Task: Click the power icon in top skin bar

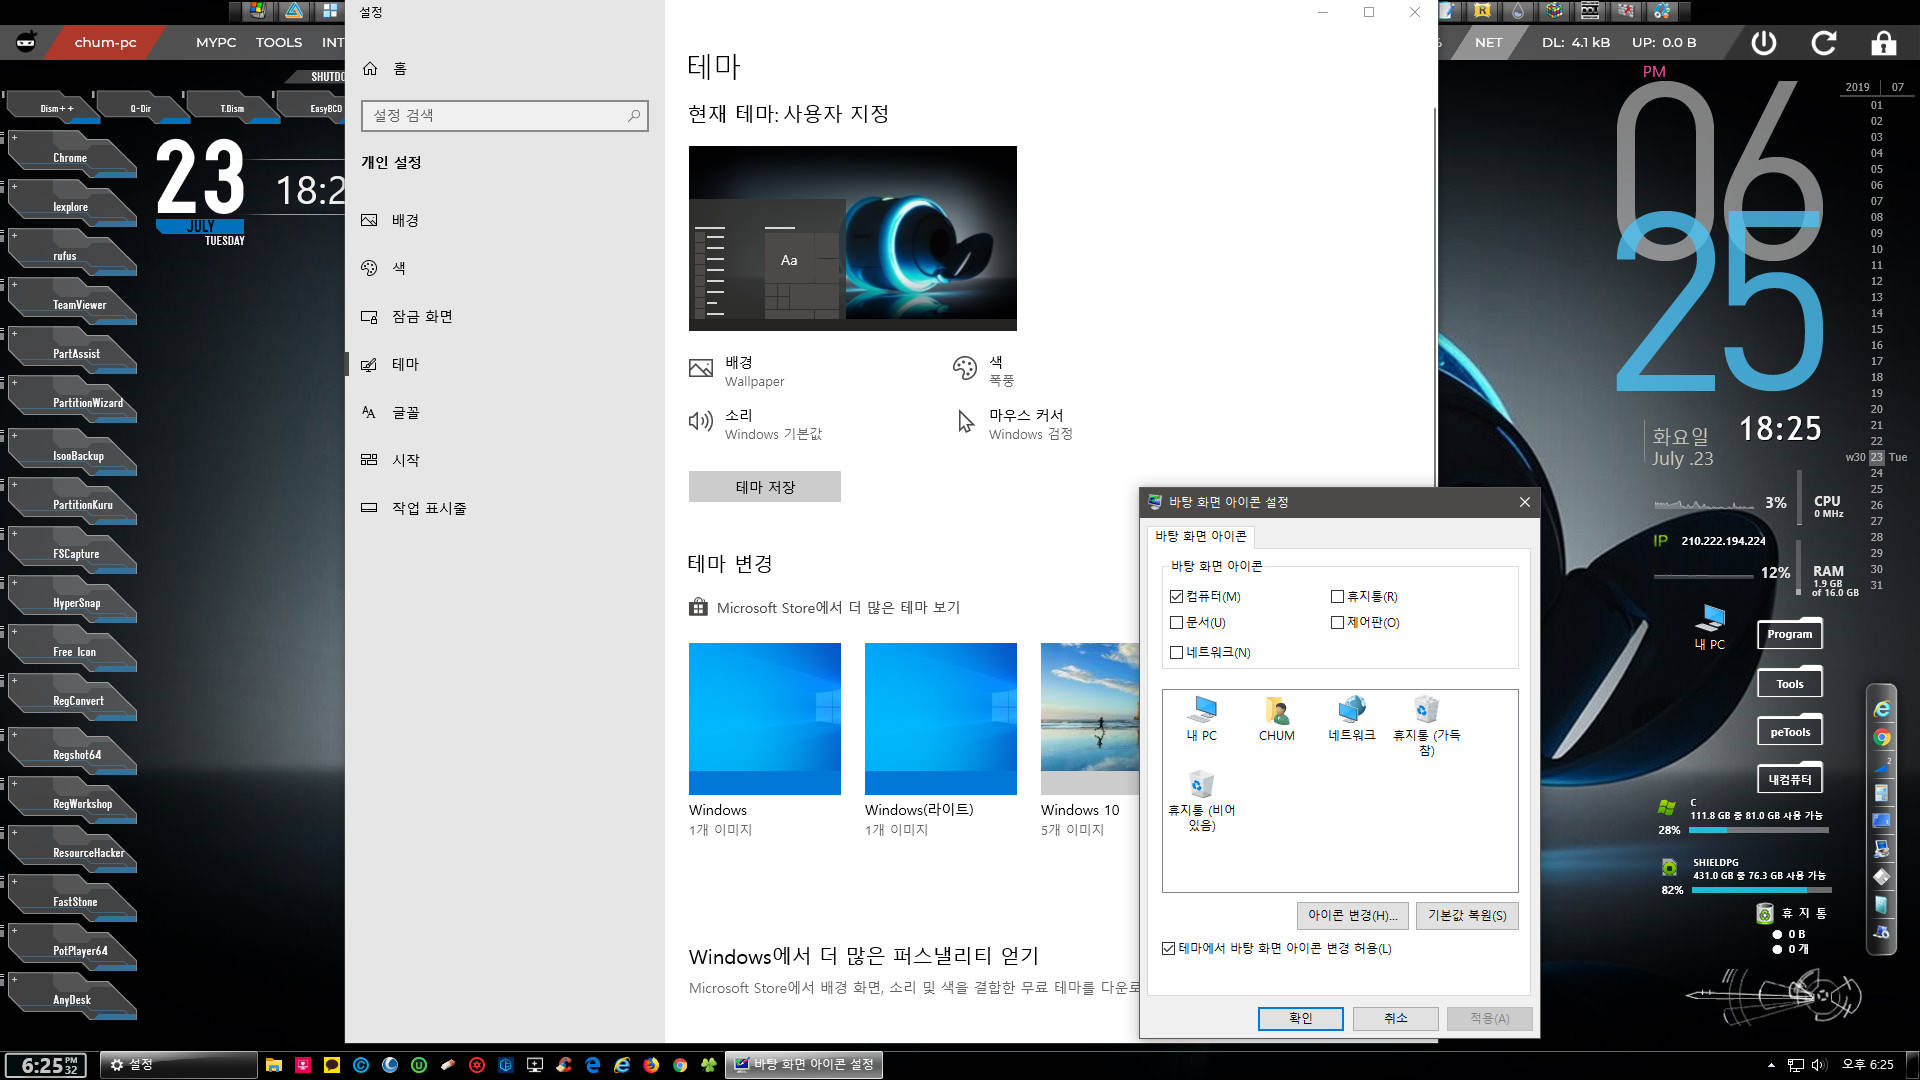Action: (x=1763, y=43)
